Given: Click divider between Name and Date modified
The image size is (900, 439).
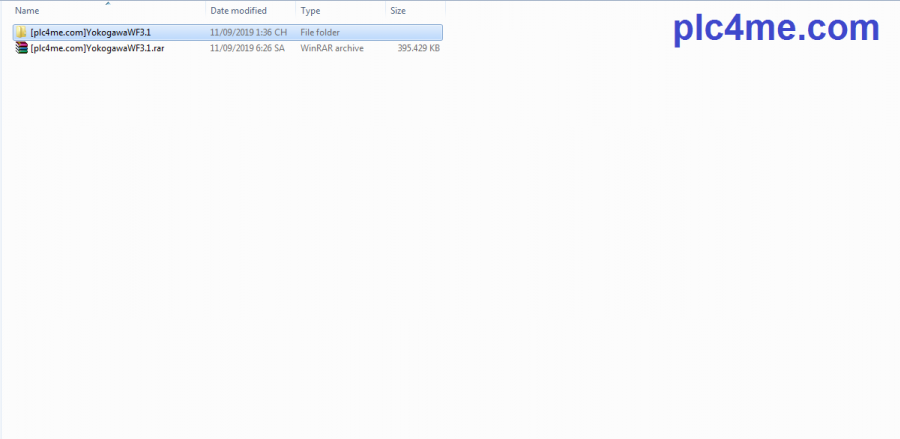Looking at the screenshot, I should [205, 11].
